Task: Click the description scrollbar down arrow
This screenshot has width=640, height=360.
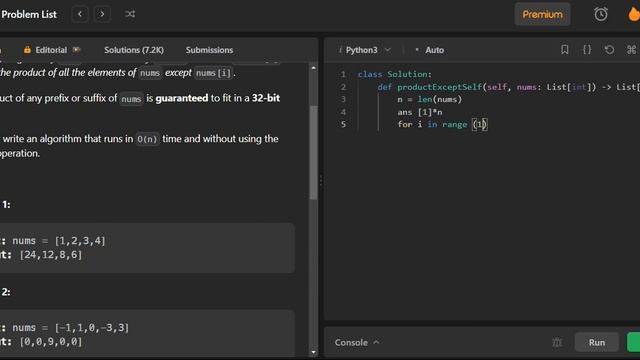Action: (x=313, y=352)
